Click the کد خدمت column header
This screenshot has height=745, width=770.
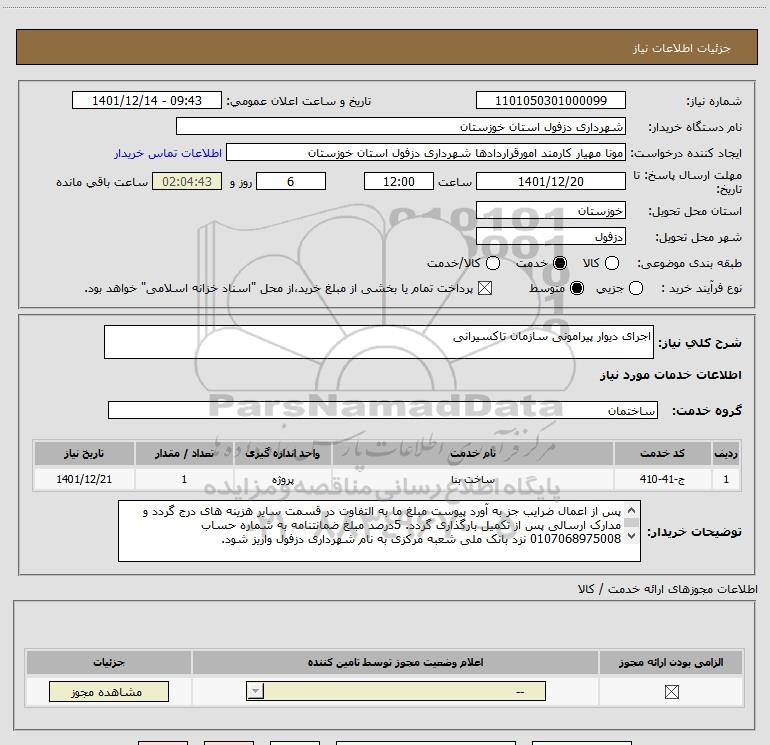(662, 453)
